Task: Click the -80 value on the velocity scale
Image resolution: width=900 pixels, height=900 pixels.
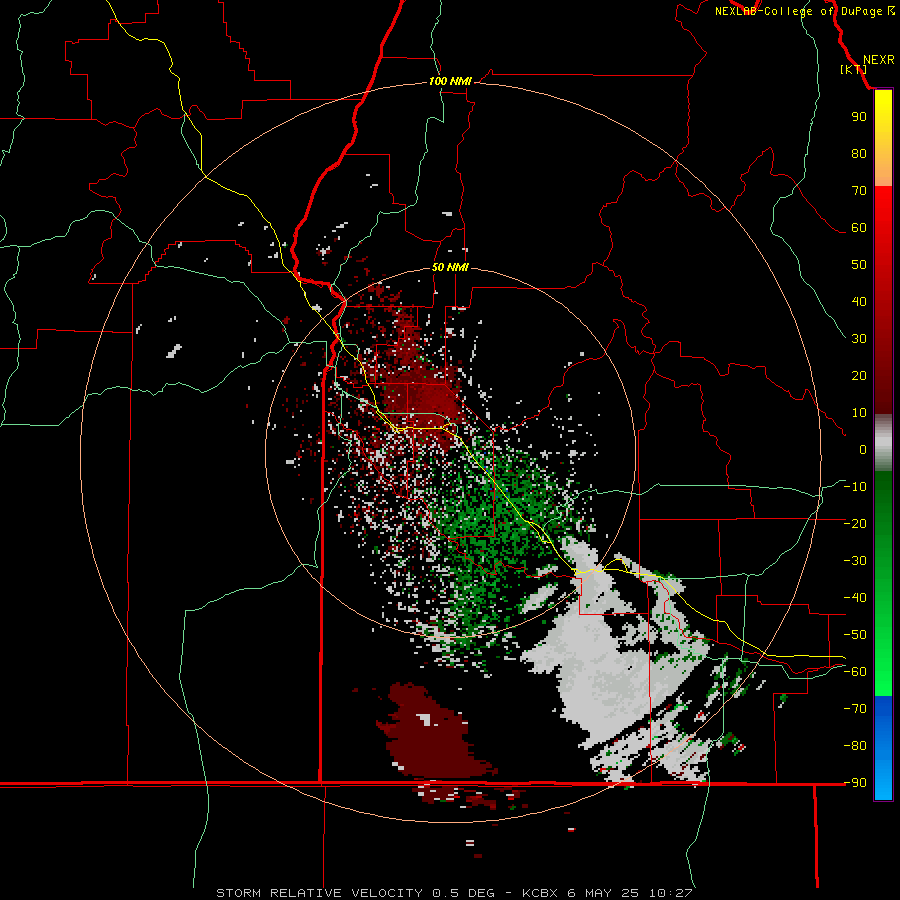Action: pos(855,746)
